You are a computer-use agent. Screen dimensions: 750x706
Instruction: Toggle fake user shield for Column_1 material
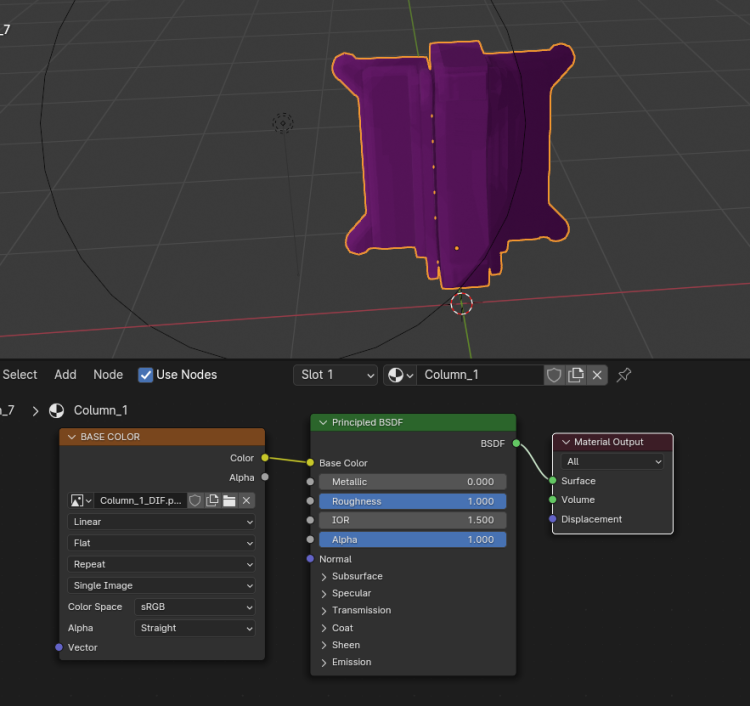[x=554, y=375]
